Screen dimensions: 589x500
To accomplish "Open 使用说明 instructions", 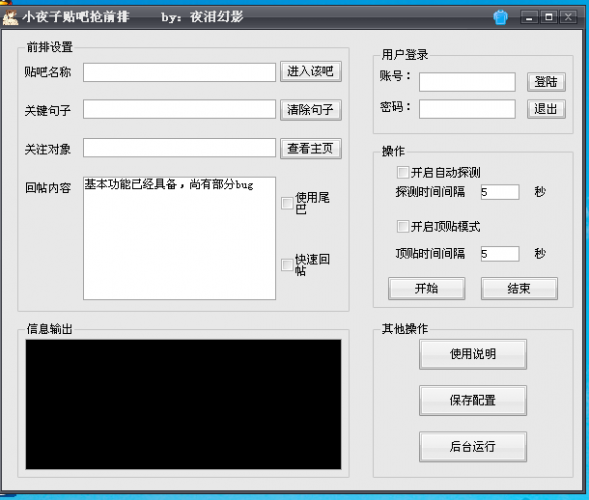I will (473, 354).
